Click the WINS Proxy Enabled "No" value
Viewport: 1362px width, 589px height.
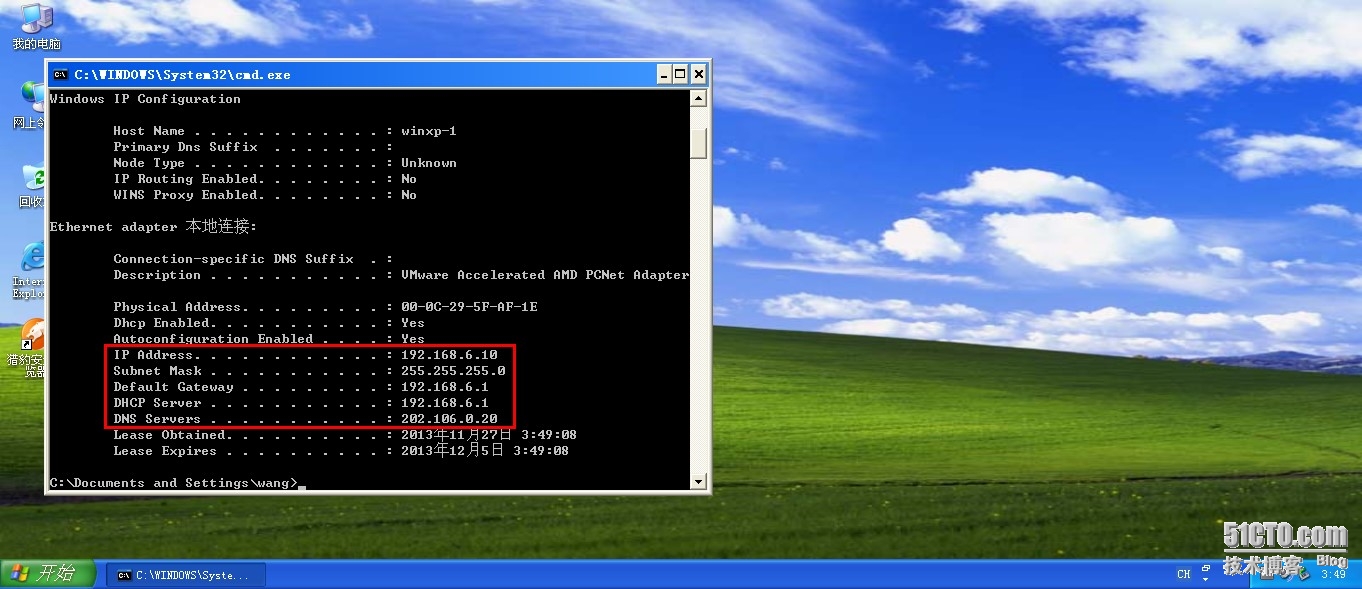point(409,195)
